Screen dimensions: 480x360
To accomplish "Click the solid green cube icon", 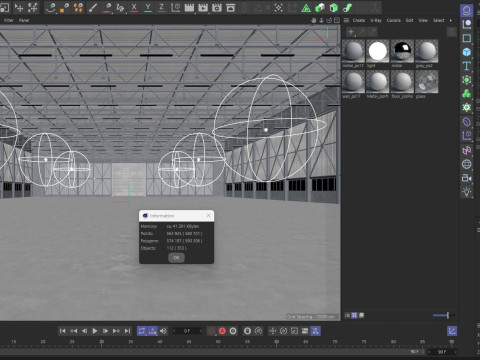I will pyautogui.click(x=333, y=8).
